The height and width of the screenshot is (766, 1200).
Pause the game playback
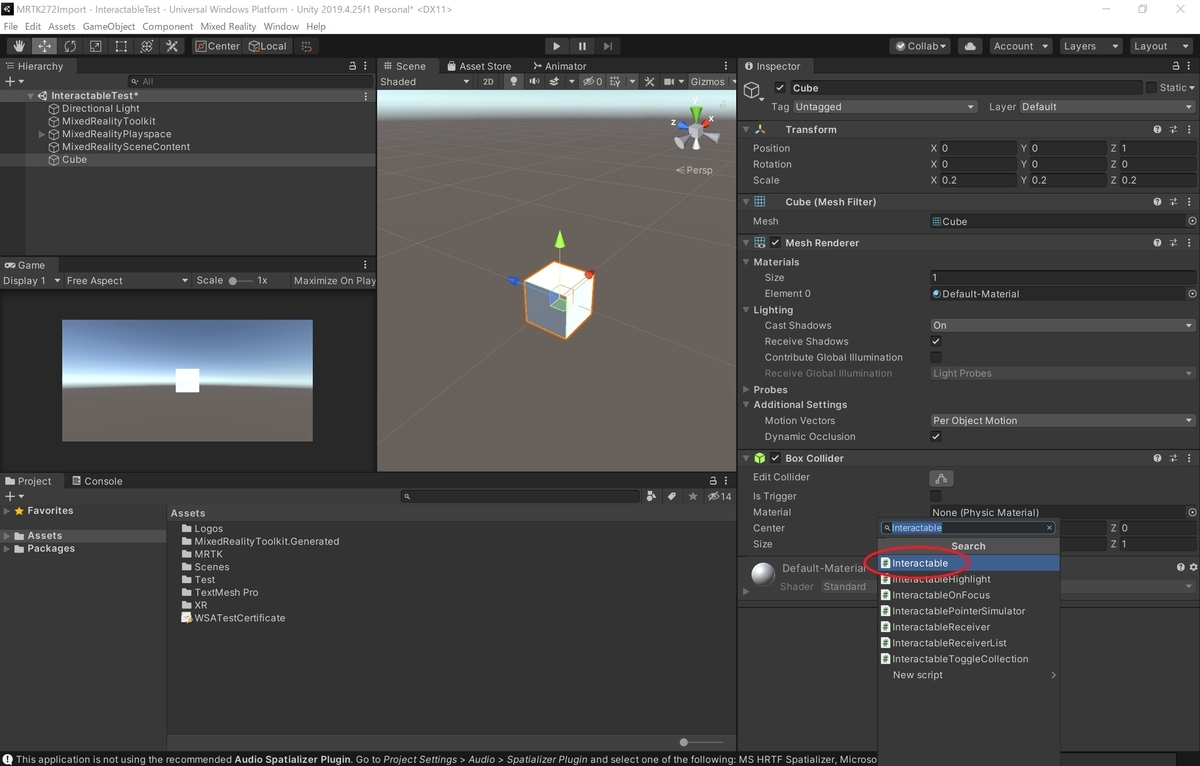(x=582, y=46)
